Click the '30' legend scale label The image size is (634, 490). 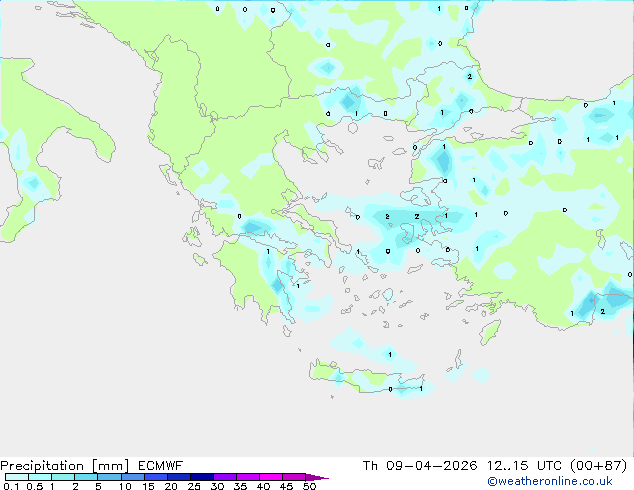tap(217, 486)
